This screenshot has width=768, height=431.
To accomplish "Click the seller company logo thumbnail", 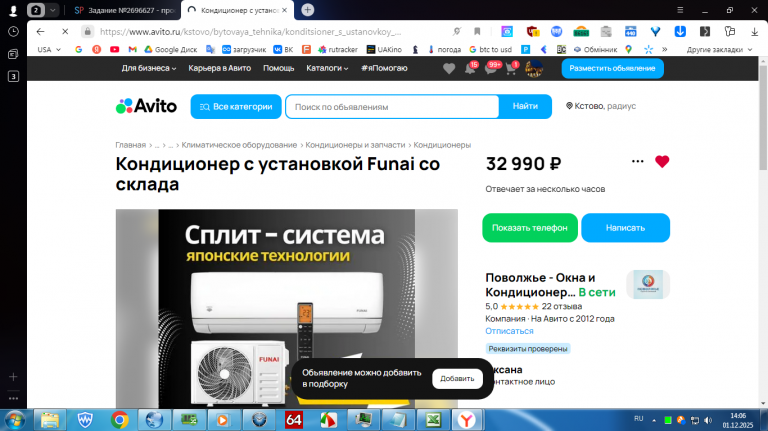I will 648,284.
